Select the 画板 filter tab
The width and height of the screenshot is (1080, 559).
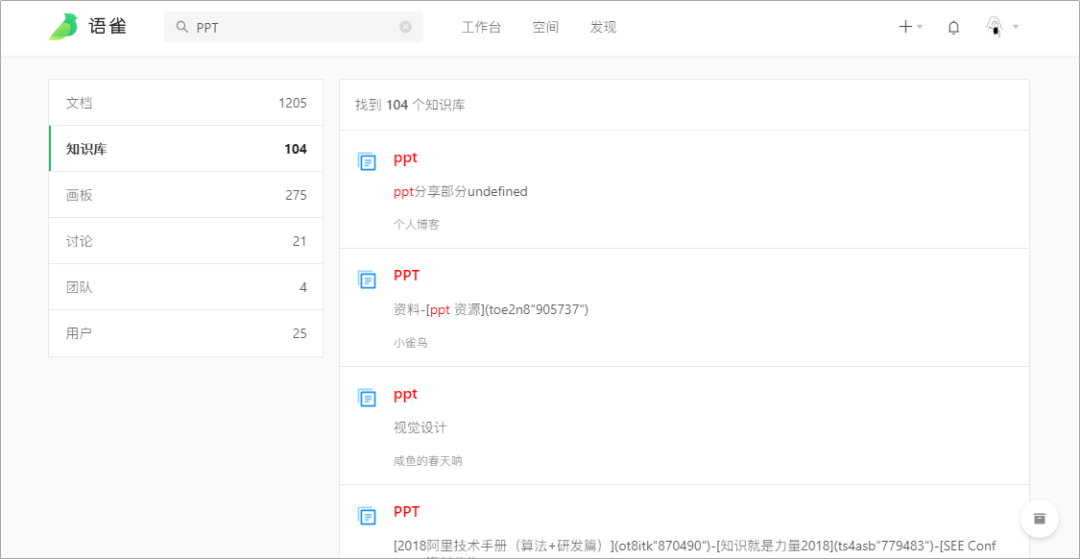(x=186, y=195)
